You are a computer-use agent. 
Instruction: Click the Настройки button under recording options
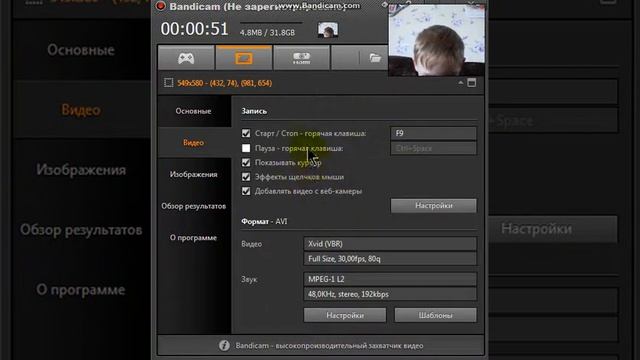(433, 206)
